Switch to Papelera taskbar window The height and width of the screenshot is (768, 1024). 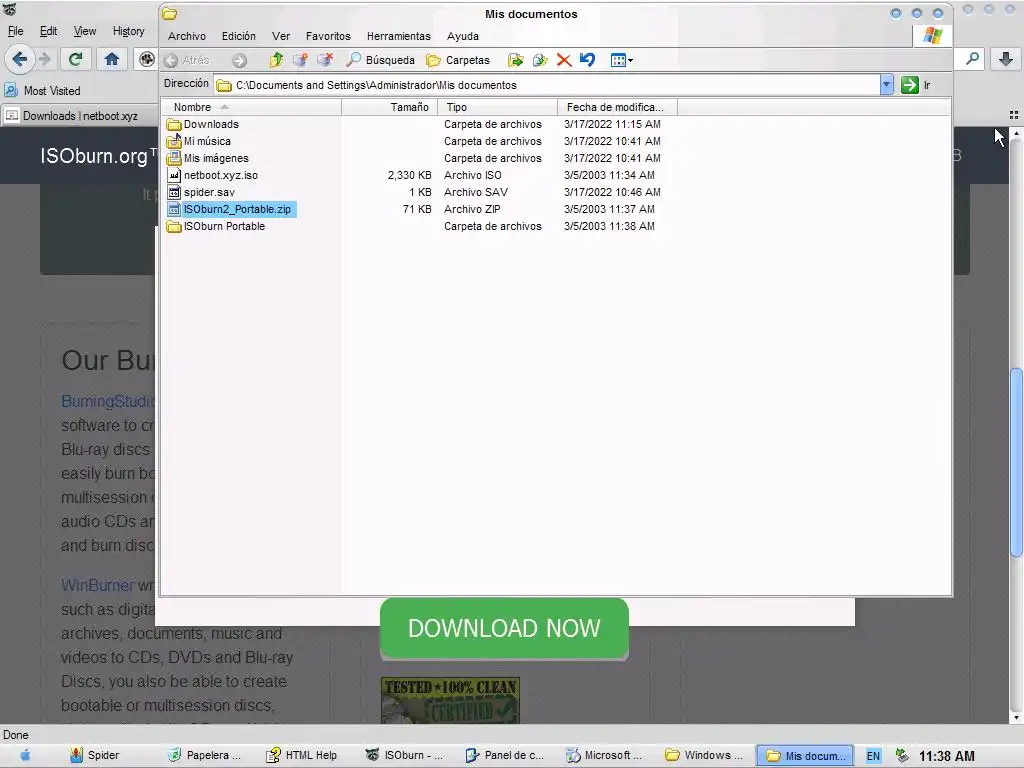[206, 756]
